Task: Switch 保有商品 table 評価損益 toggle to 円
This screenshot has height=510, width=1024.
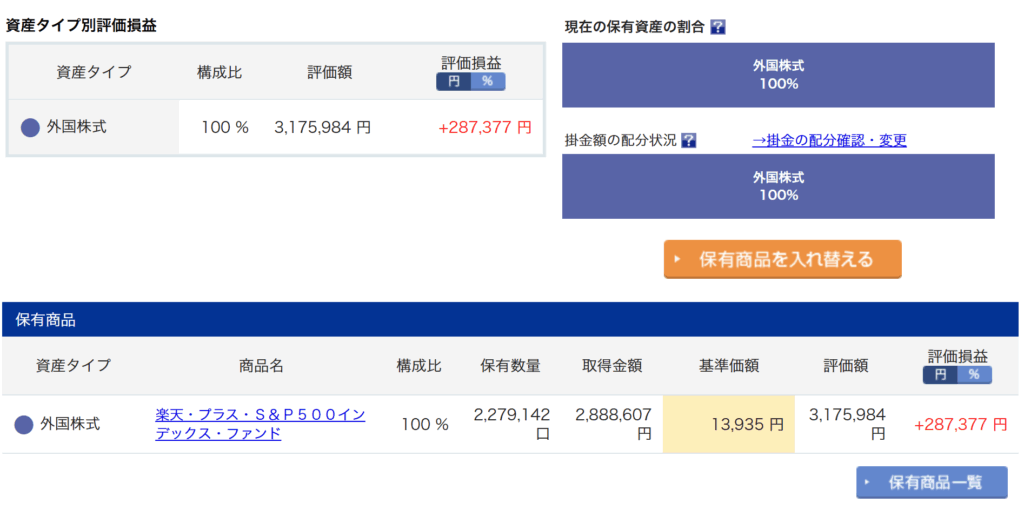Action: pos(940,375)
